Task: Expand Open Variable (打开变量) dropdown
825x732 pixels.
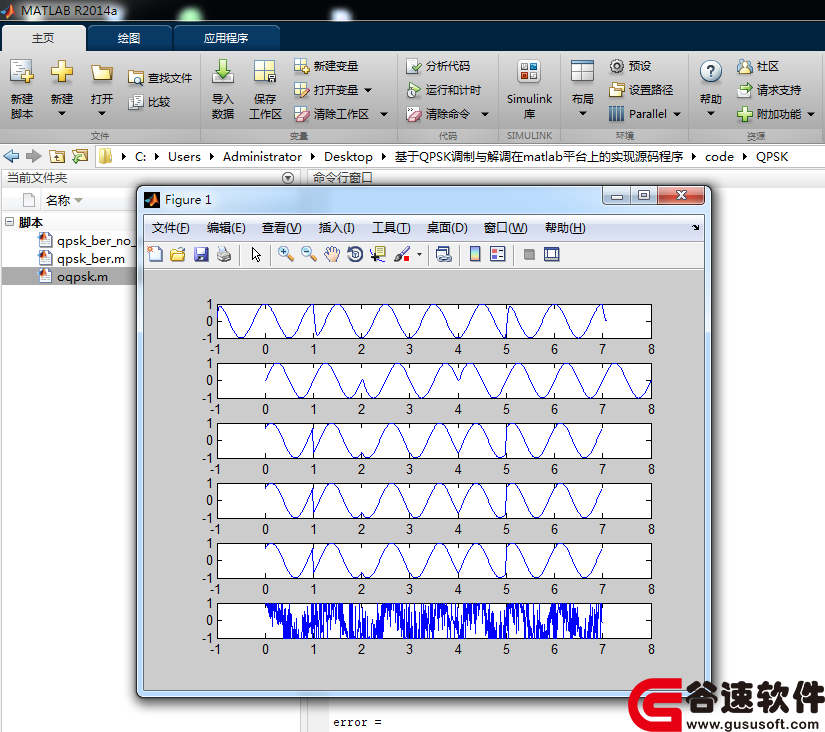Action: [368, 90]
